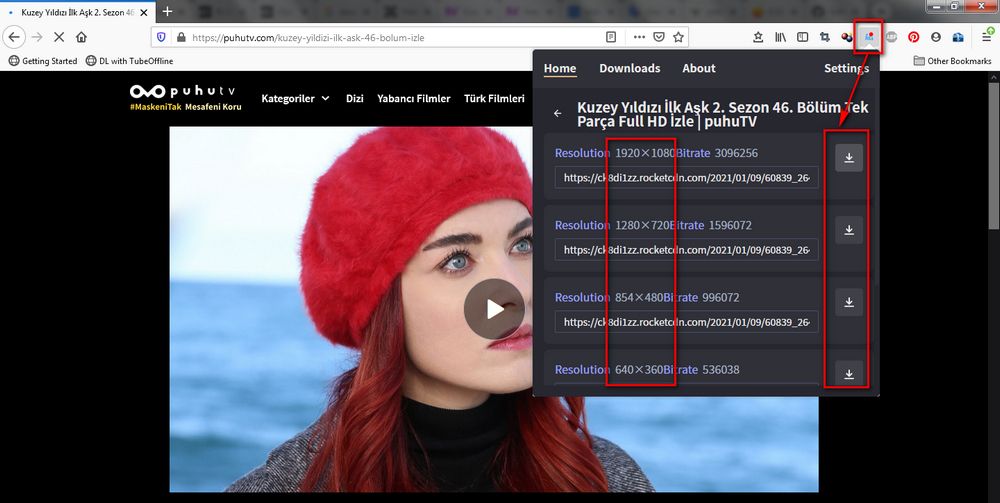Go back in the downloader popup
Image resolution: width=1000 pixels, height=503 pixels.
click(x=558, y=113)
